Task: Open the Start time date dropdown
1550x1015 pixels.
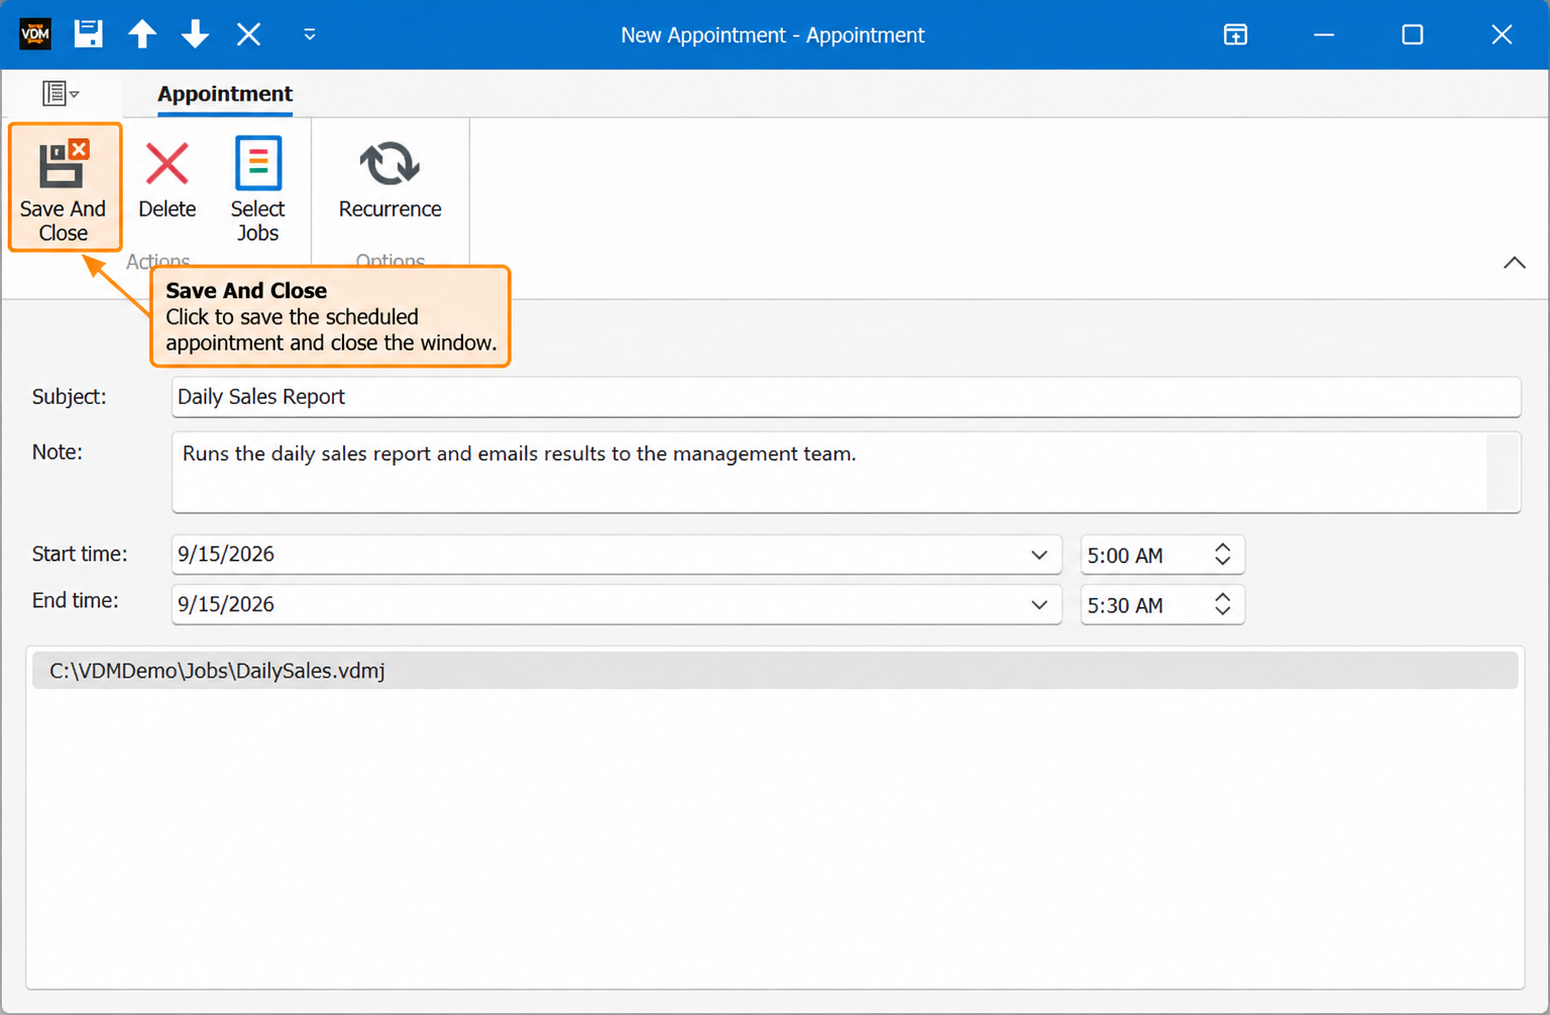Action: pos(1039,555)
